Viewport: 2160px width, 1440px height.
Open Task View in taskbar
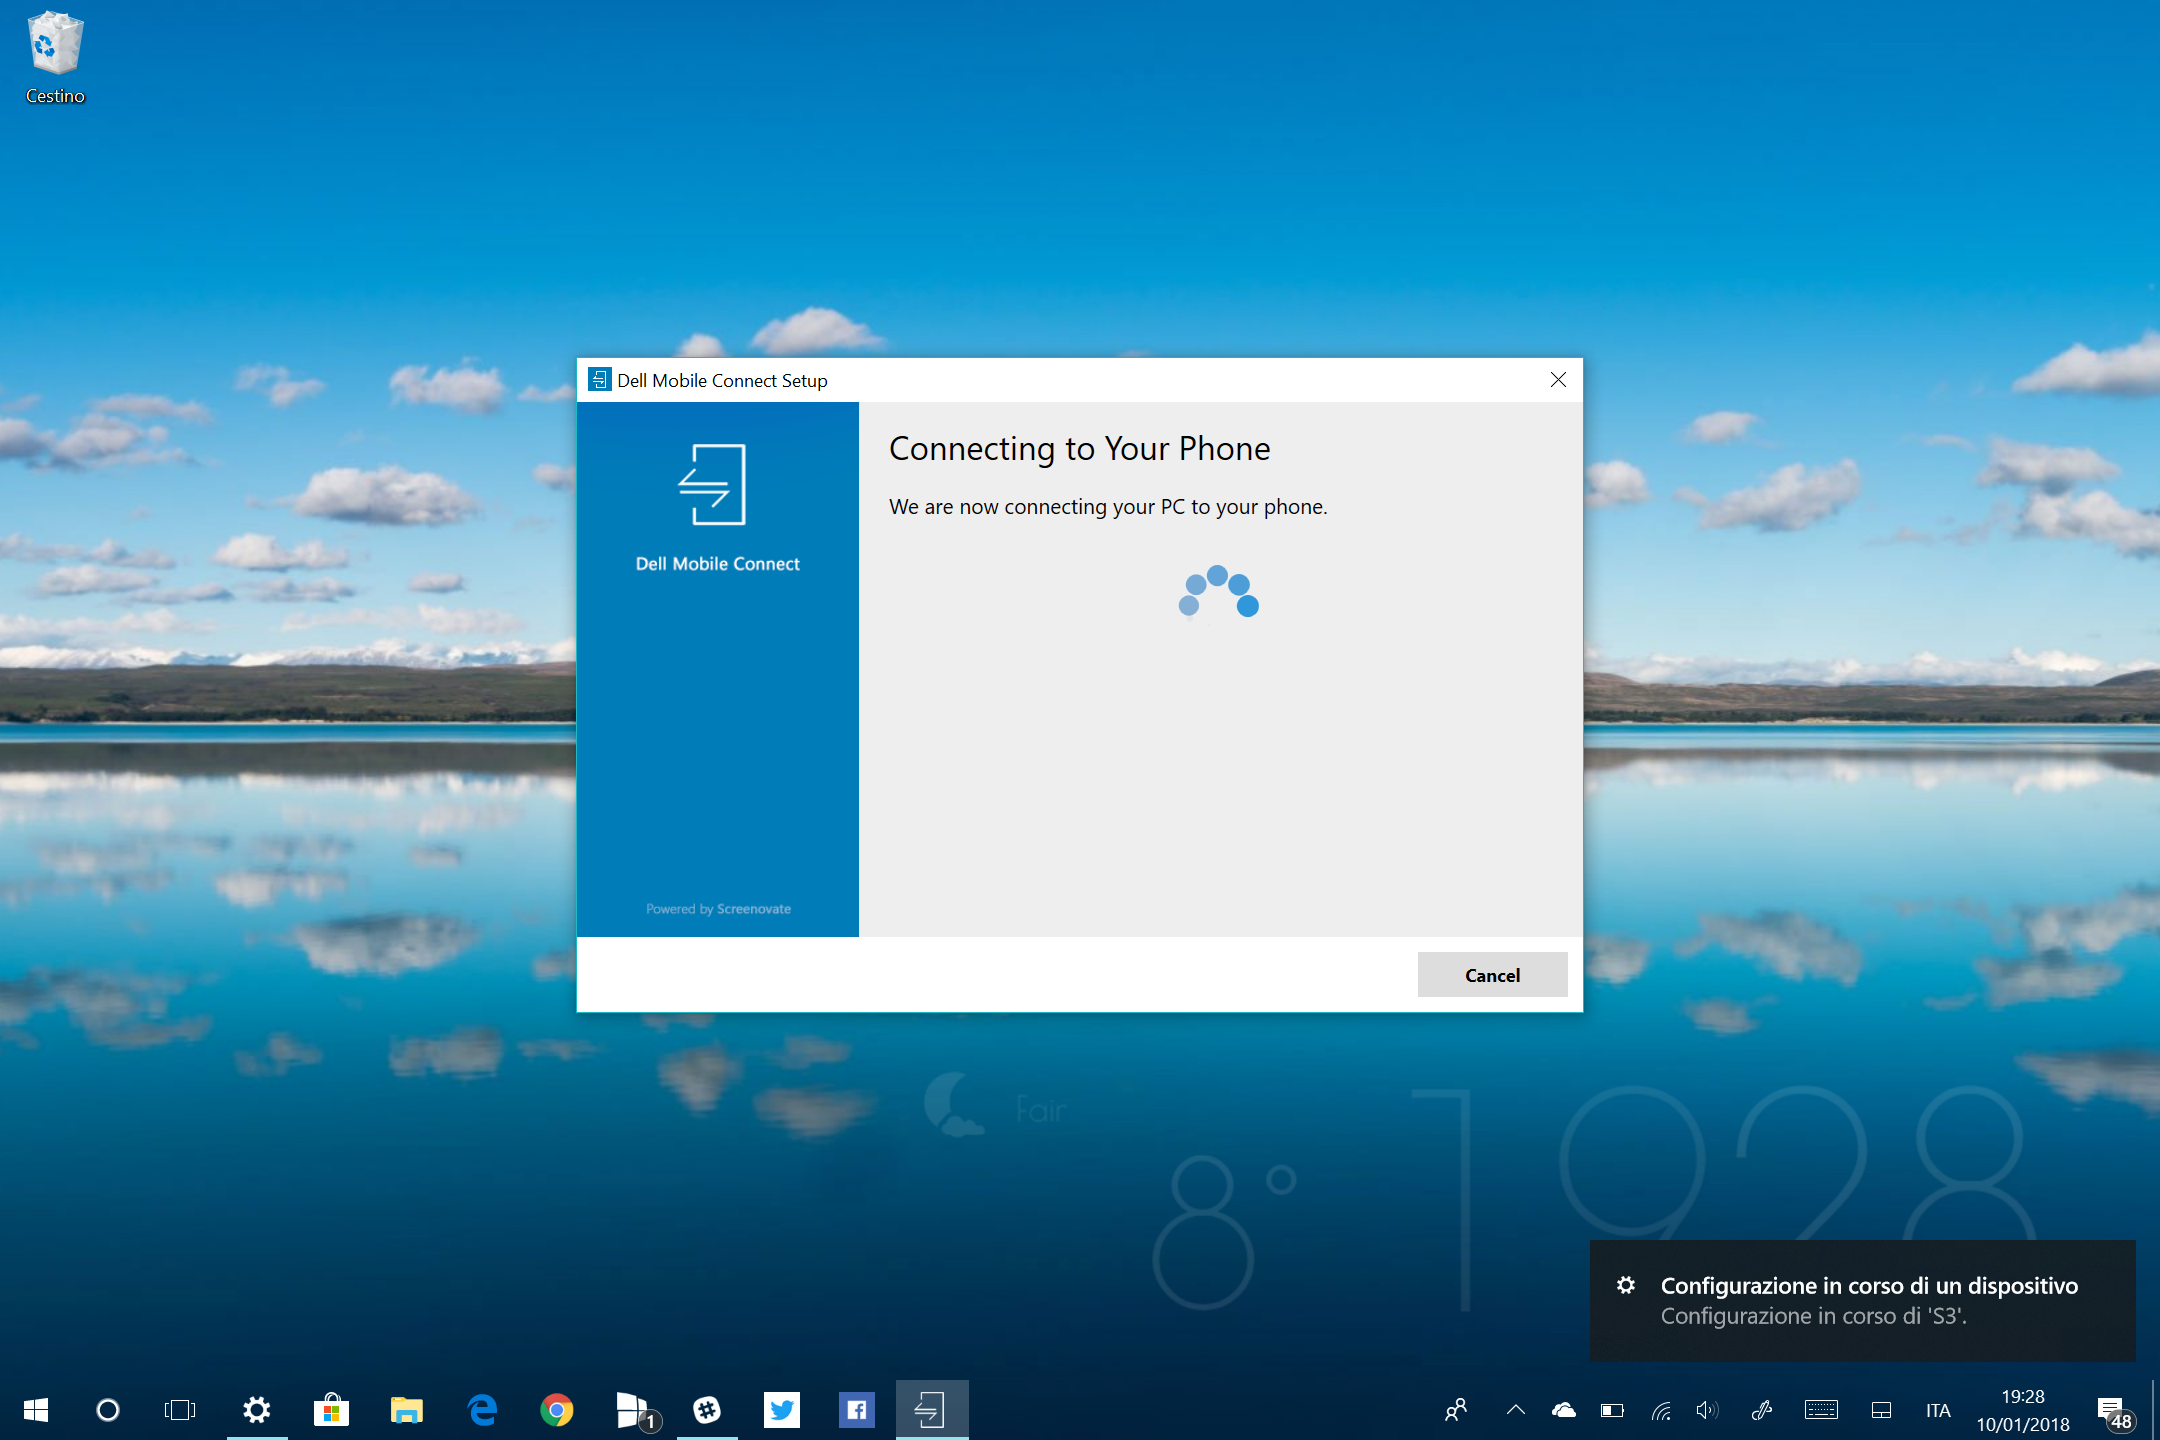[180, 1410]
